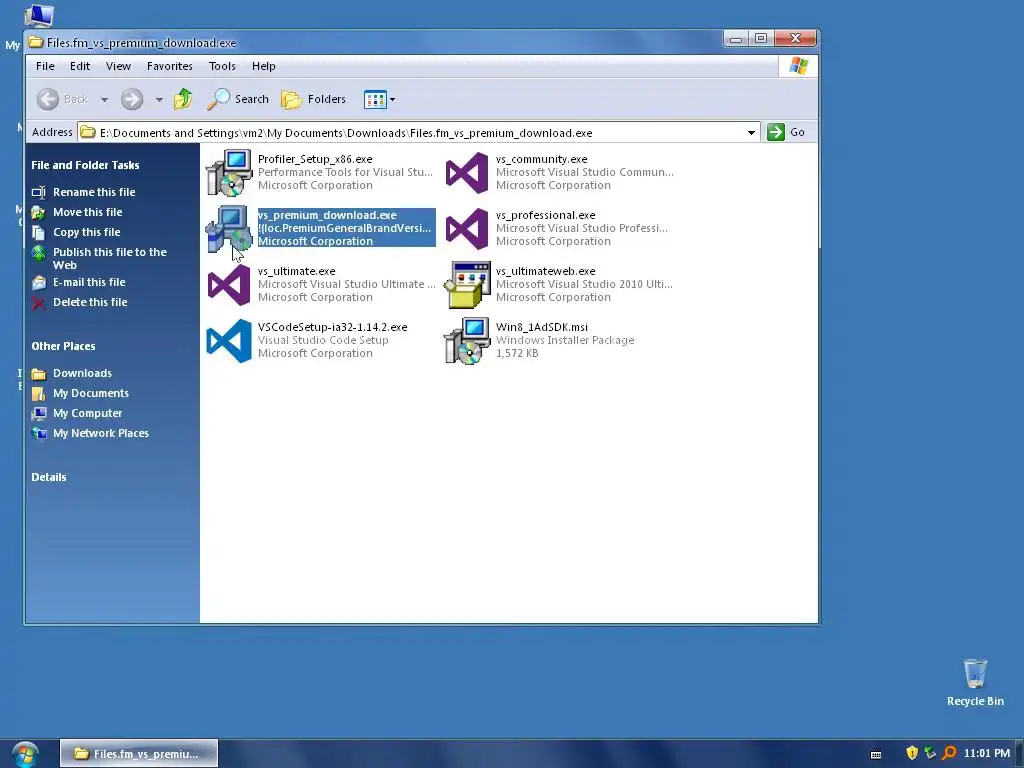The height and width of the screenshot is (768, 1024).
Task: Select the Win8_1AdSDK.msi installer icon
Action: 466,341
